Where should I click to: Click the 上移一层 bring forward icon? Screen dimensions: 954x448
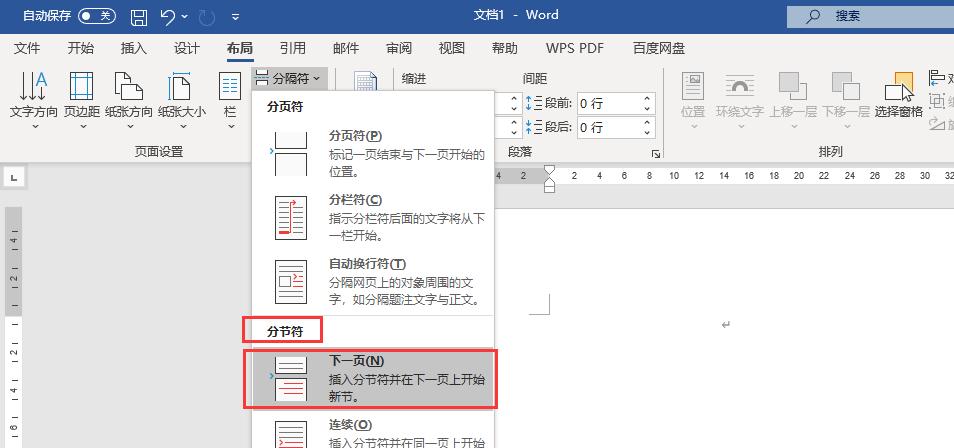(793, 86)
